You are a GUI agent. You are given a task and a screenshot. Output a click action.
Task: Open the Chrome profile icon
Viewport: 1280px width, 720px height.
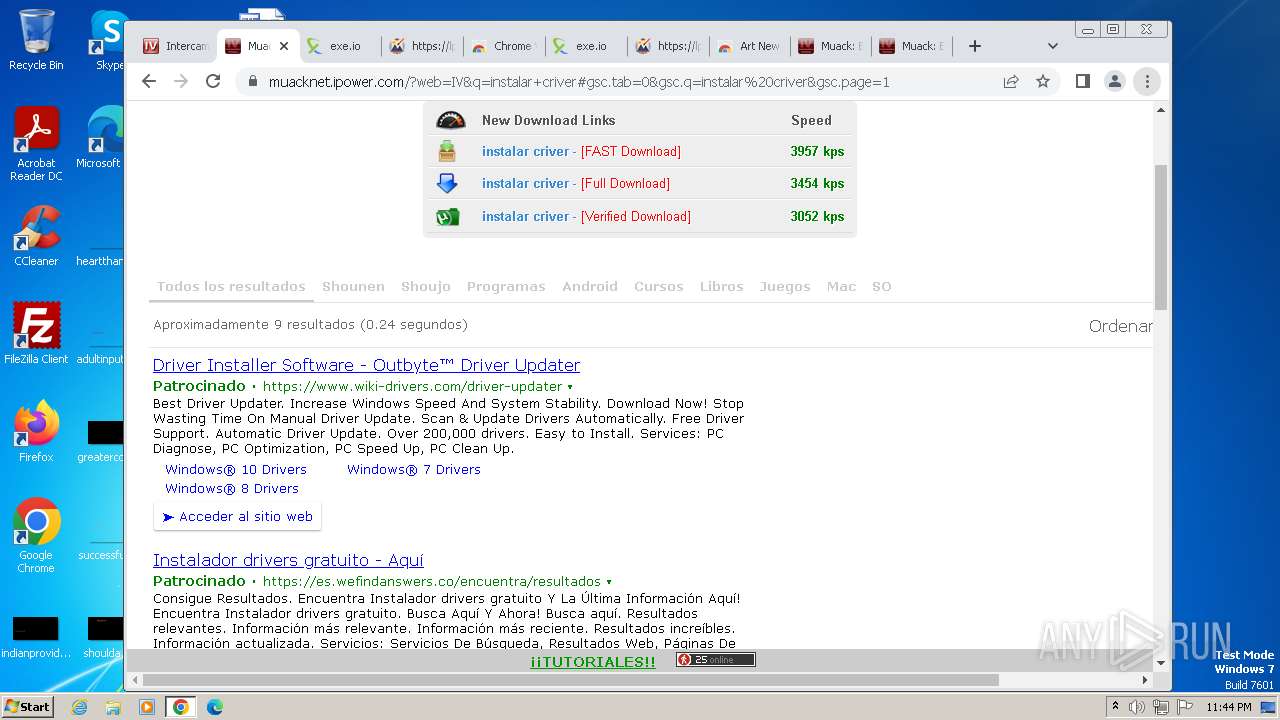[1114, 81]
